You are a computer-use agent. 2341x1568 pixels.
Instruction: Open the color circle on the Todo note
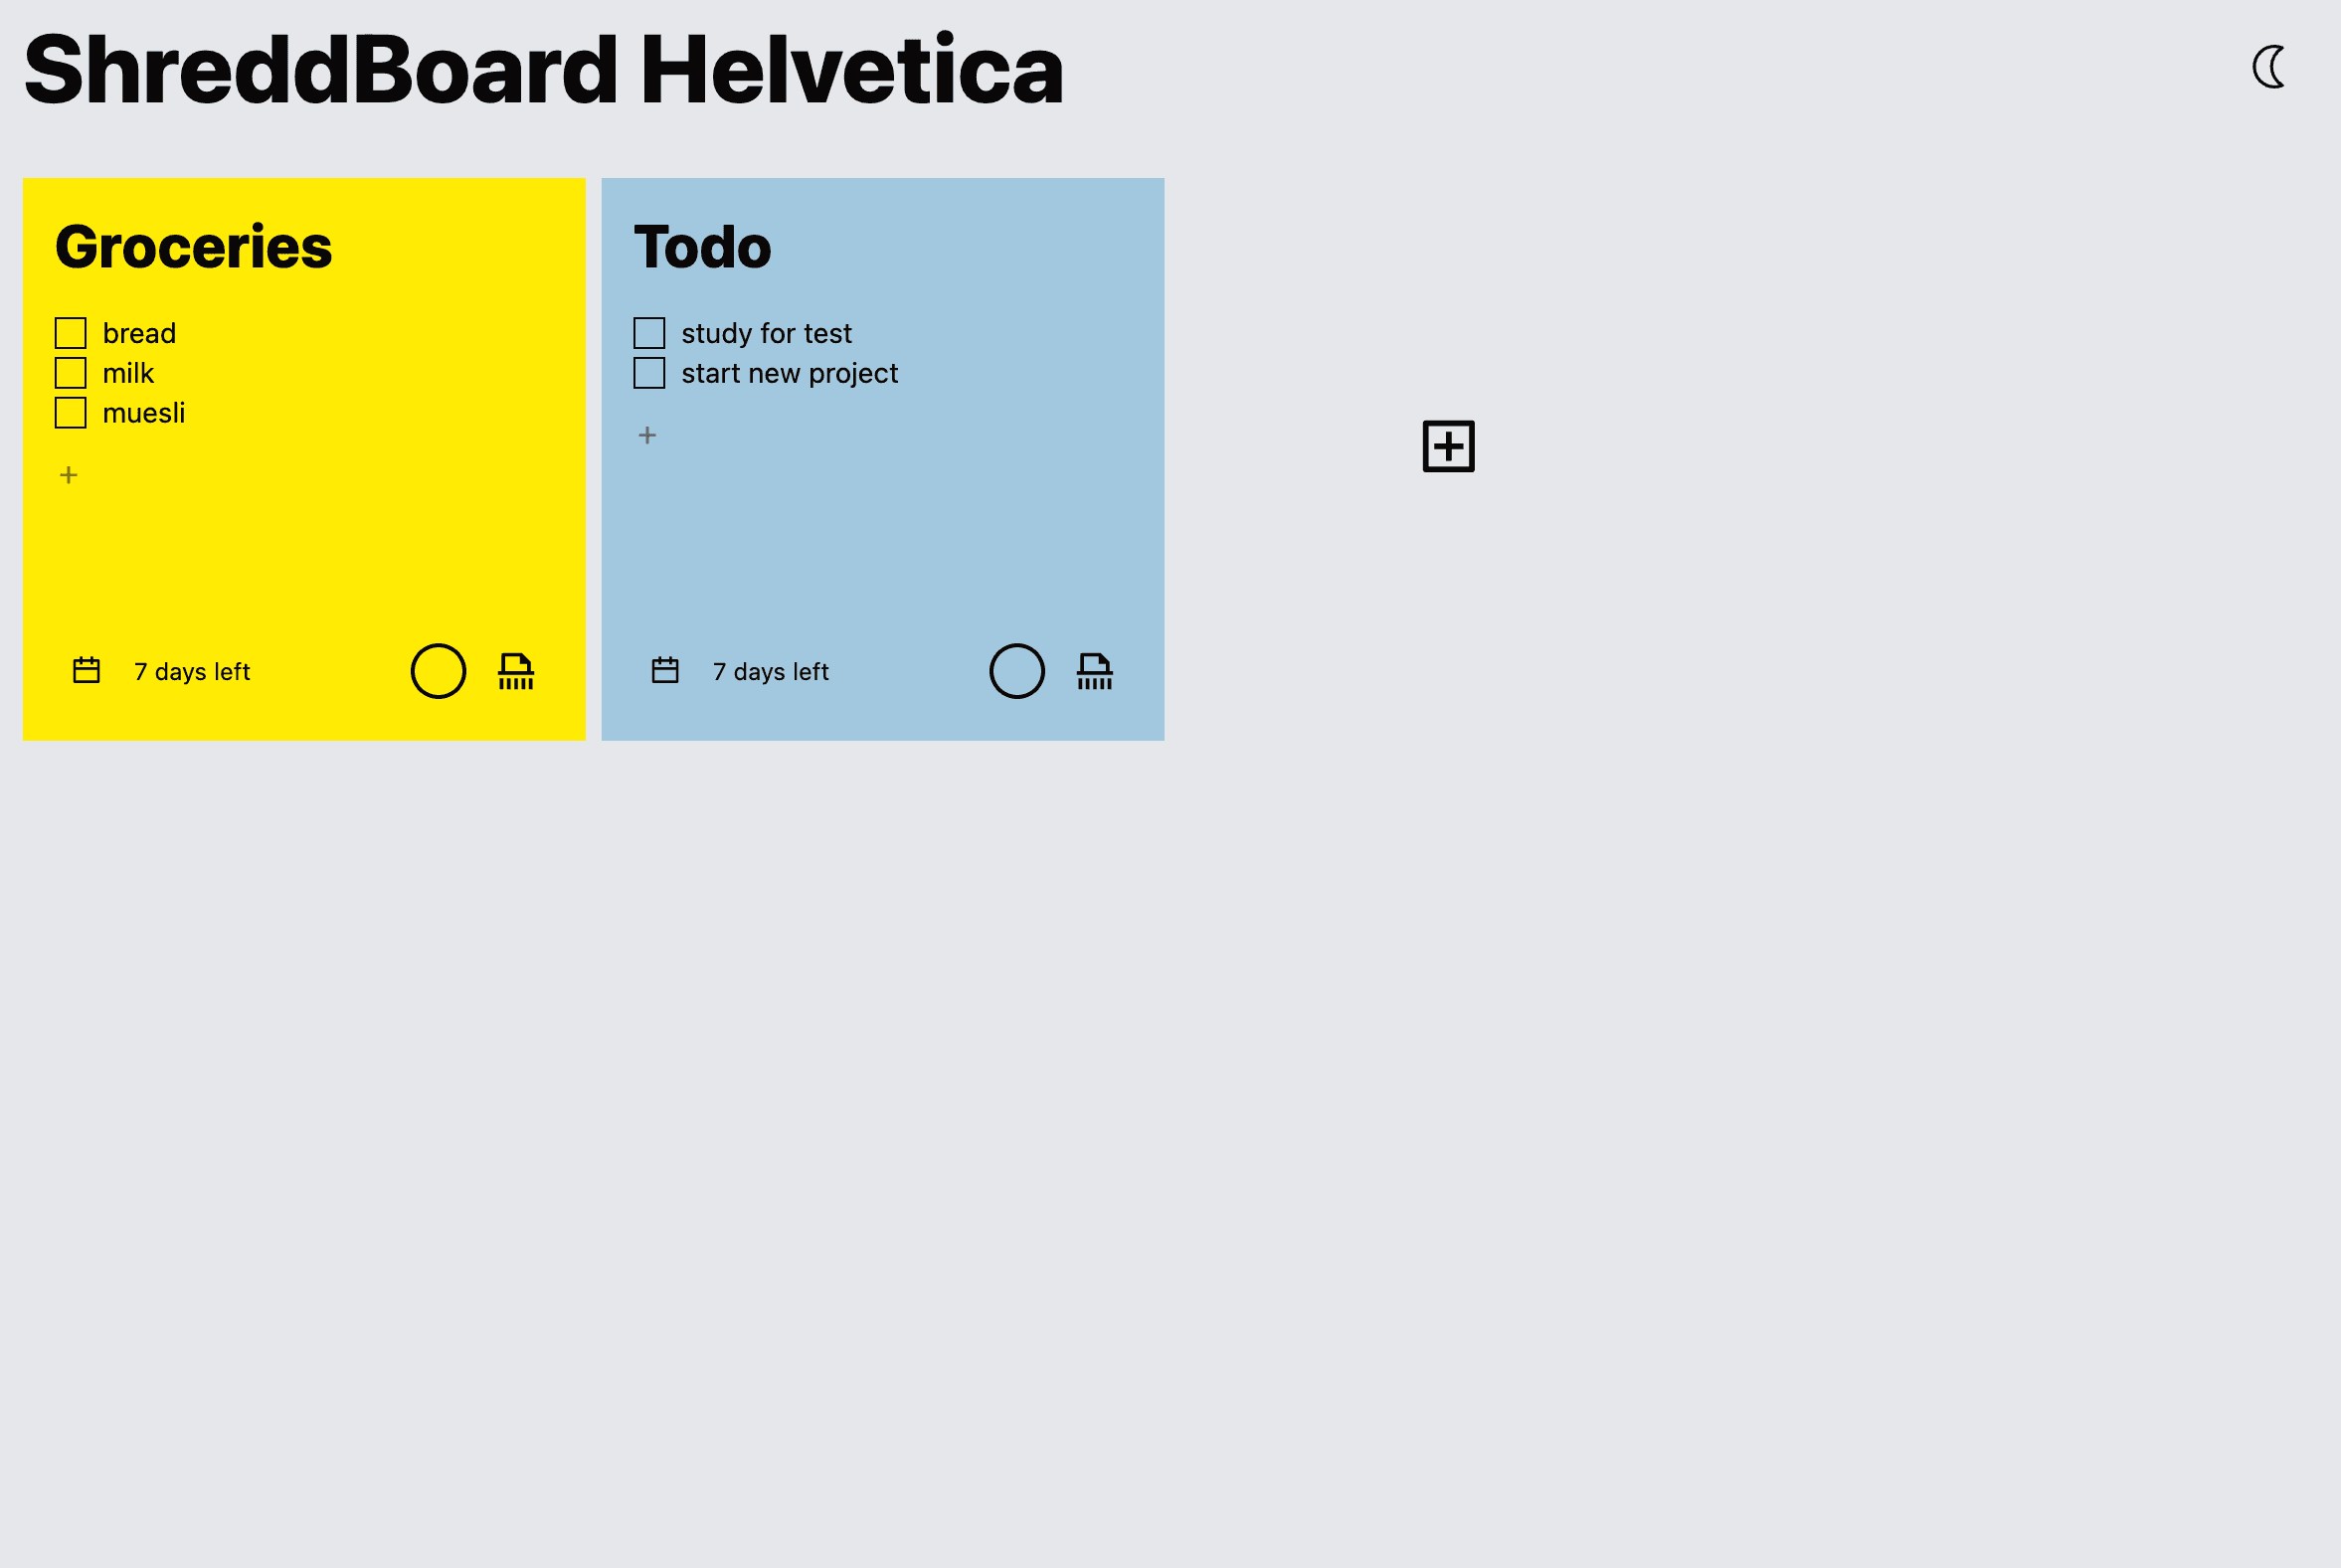point(1017,671)
